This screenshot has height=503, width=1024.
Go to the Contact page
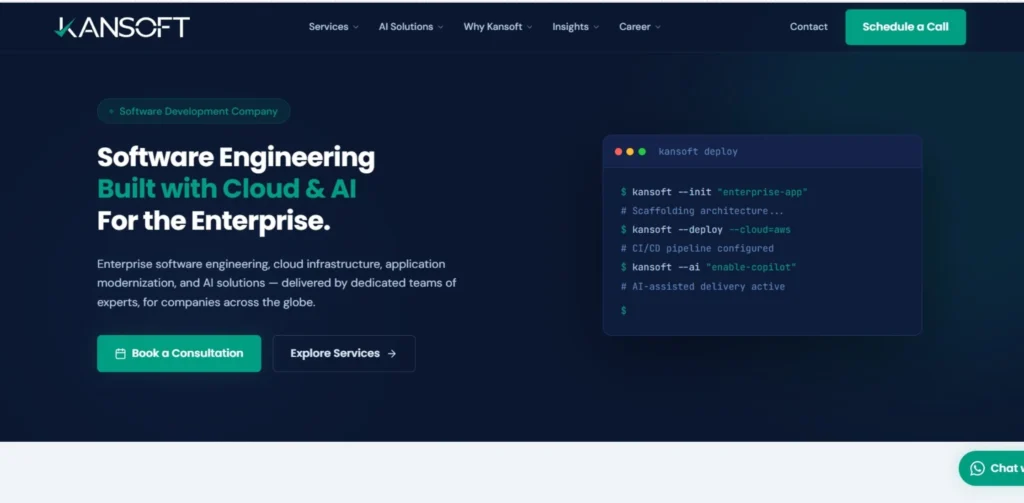point(808,27)
